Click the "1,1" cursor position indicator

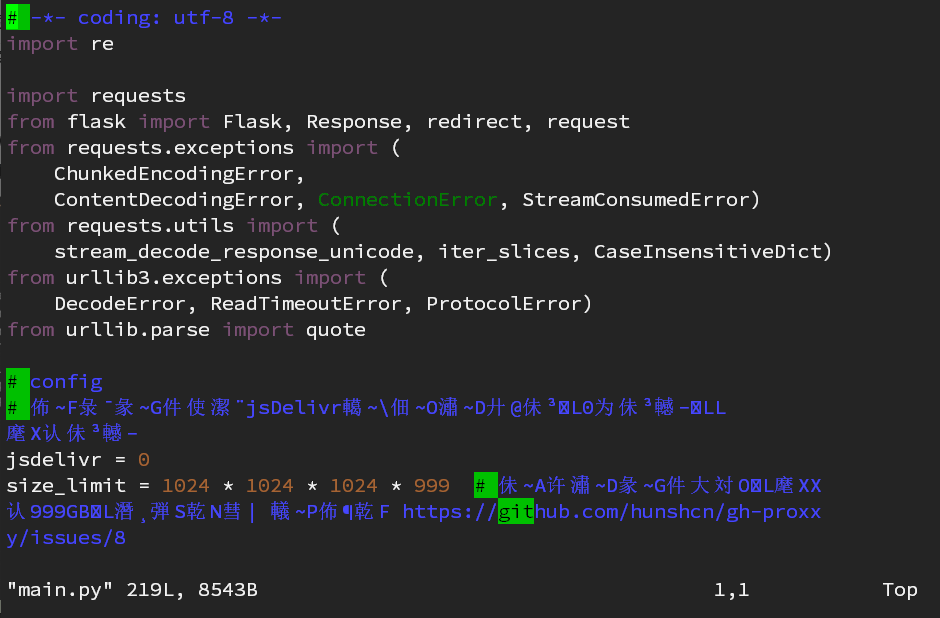(x=731, y=590)
